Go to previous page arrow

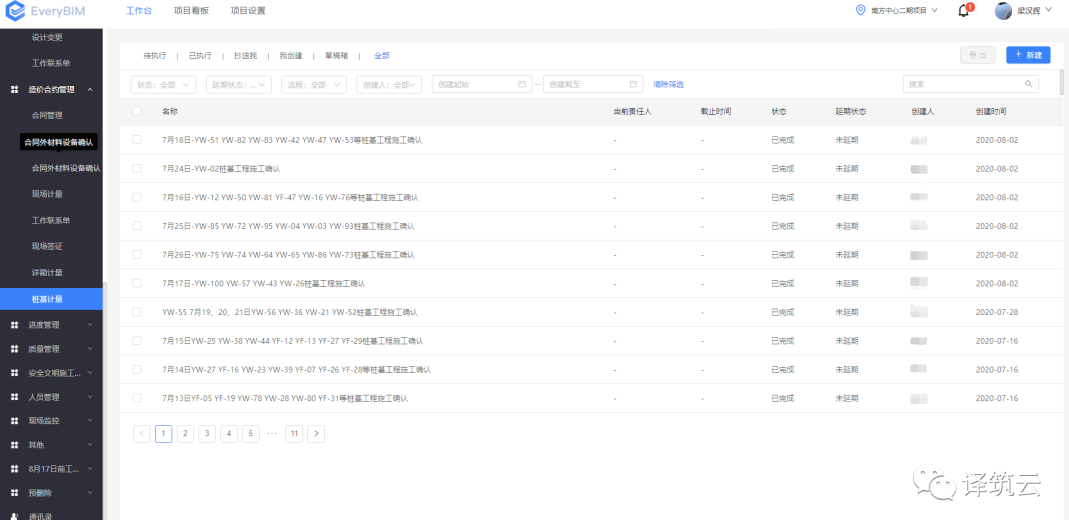[142, 433]
